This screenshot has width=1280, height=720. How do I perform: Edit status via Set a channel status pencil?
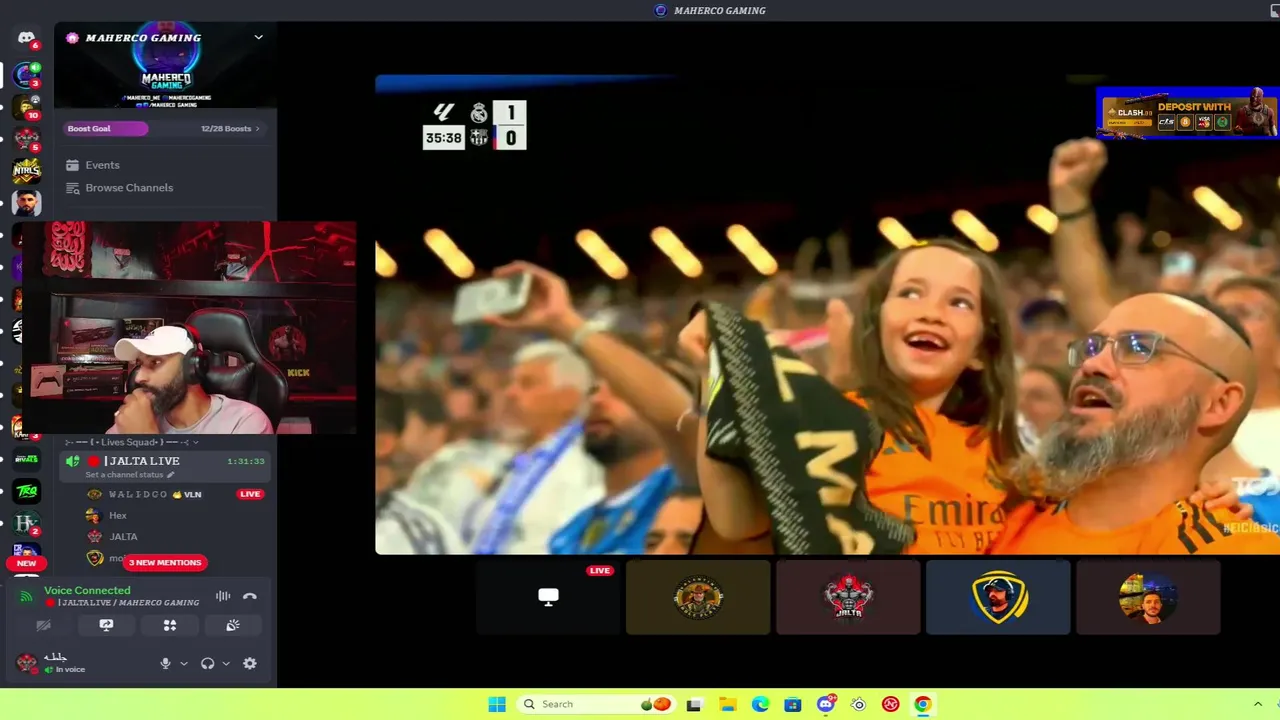pos(170,475)
